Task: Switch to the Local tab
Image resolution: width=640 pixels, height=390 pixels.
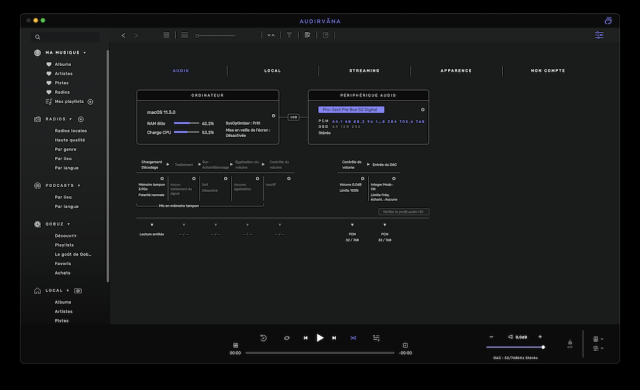Action: pyautogui.click(x=272, y=71)
